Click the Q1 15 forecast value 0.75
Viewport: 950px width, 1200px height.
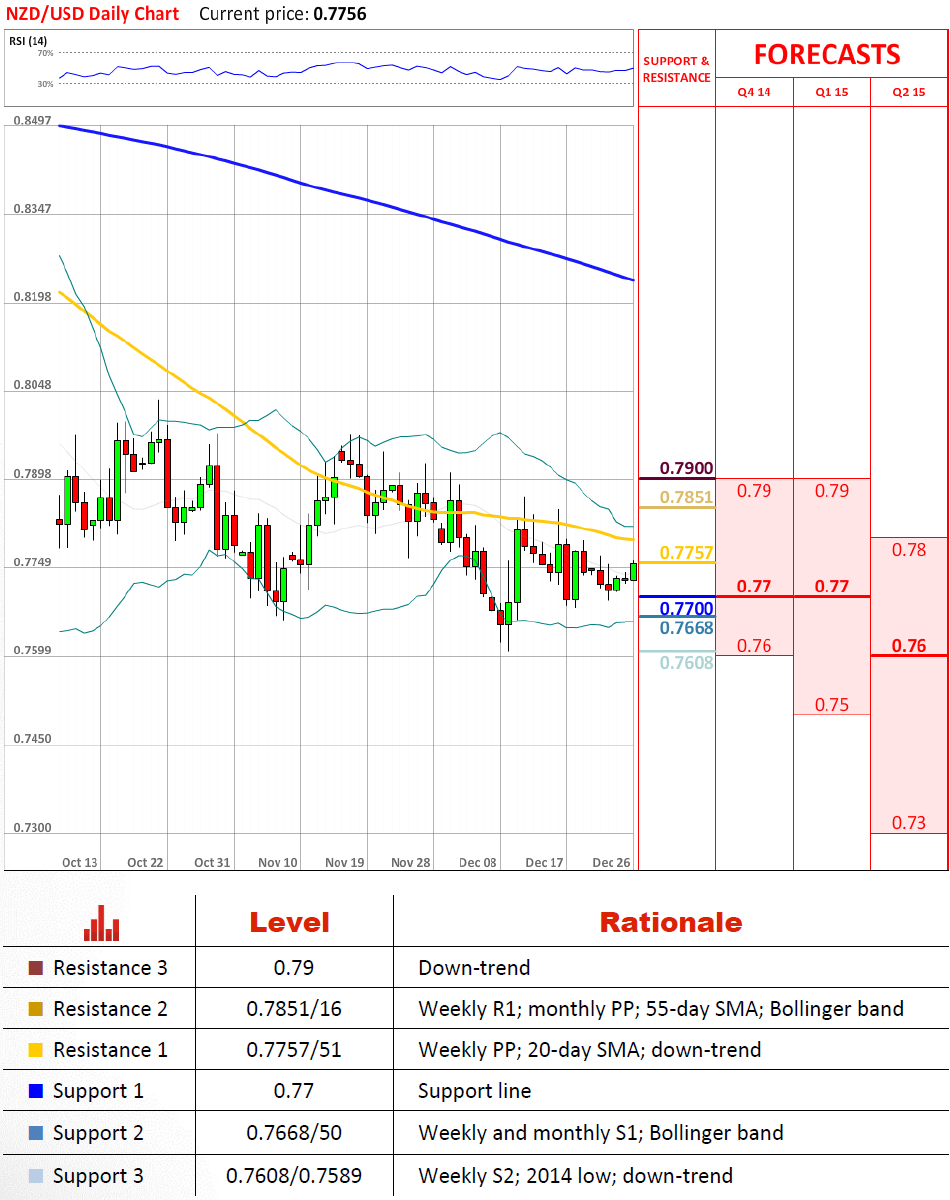[832, 705]
